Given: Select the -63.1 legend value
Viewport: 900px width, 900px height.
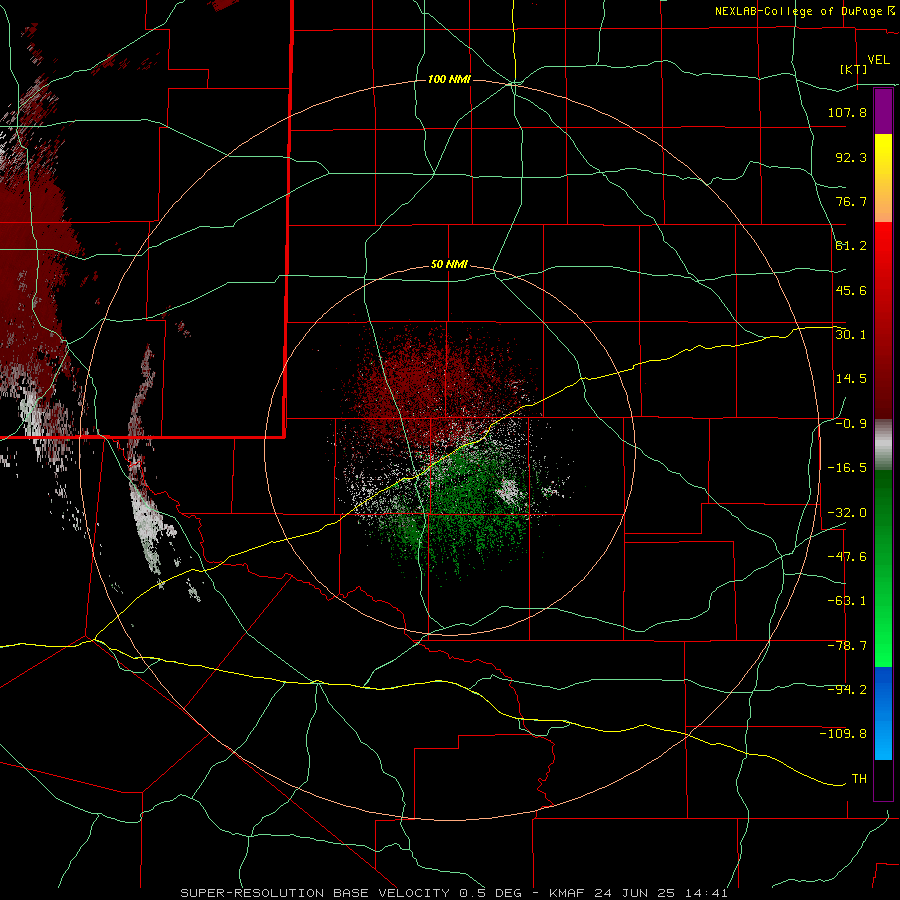Looking at the screenshot, I should 847,601.
